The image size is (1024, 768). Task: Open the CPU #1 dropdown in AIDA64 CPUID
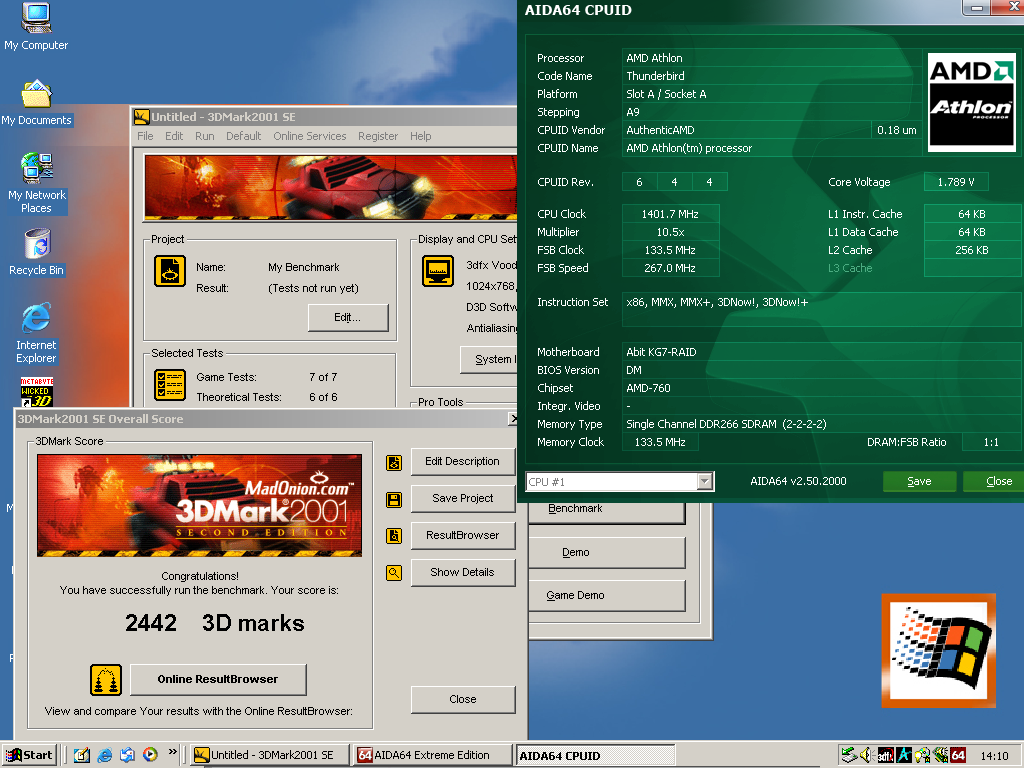pyautogui.click(x=705, y=482)
